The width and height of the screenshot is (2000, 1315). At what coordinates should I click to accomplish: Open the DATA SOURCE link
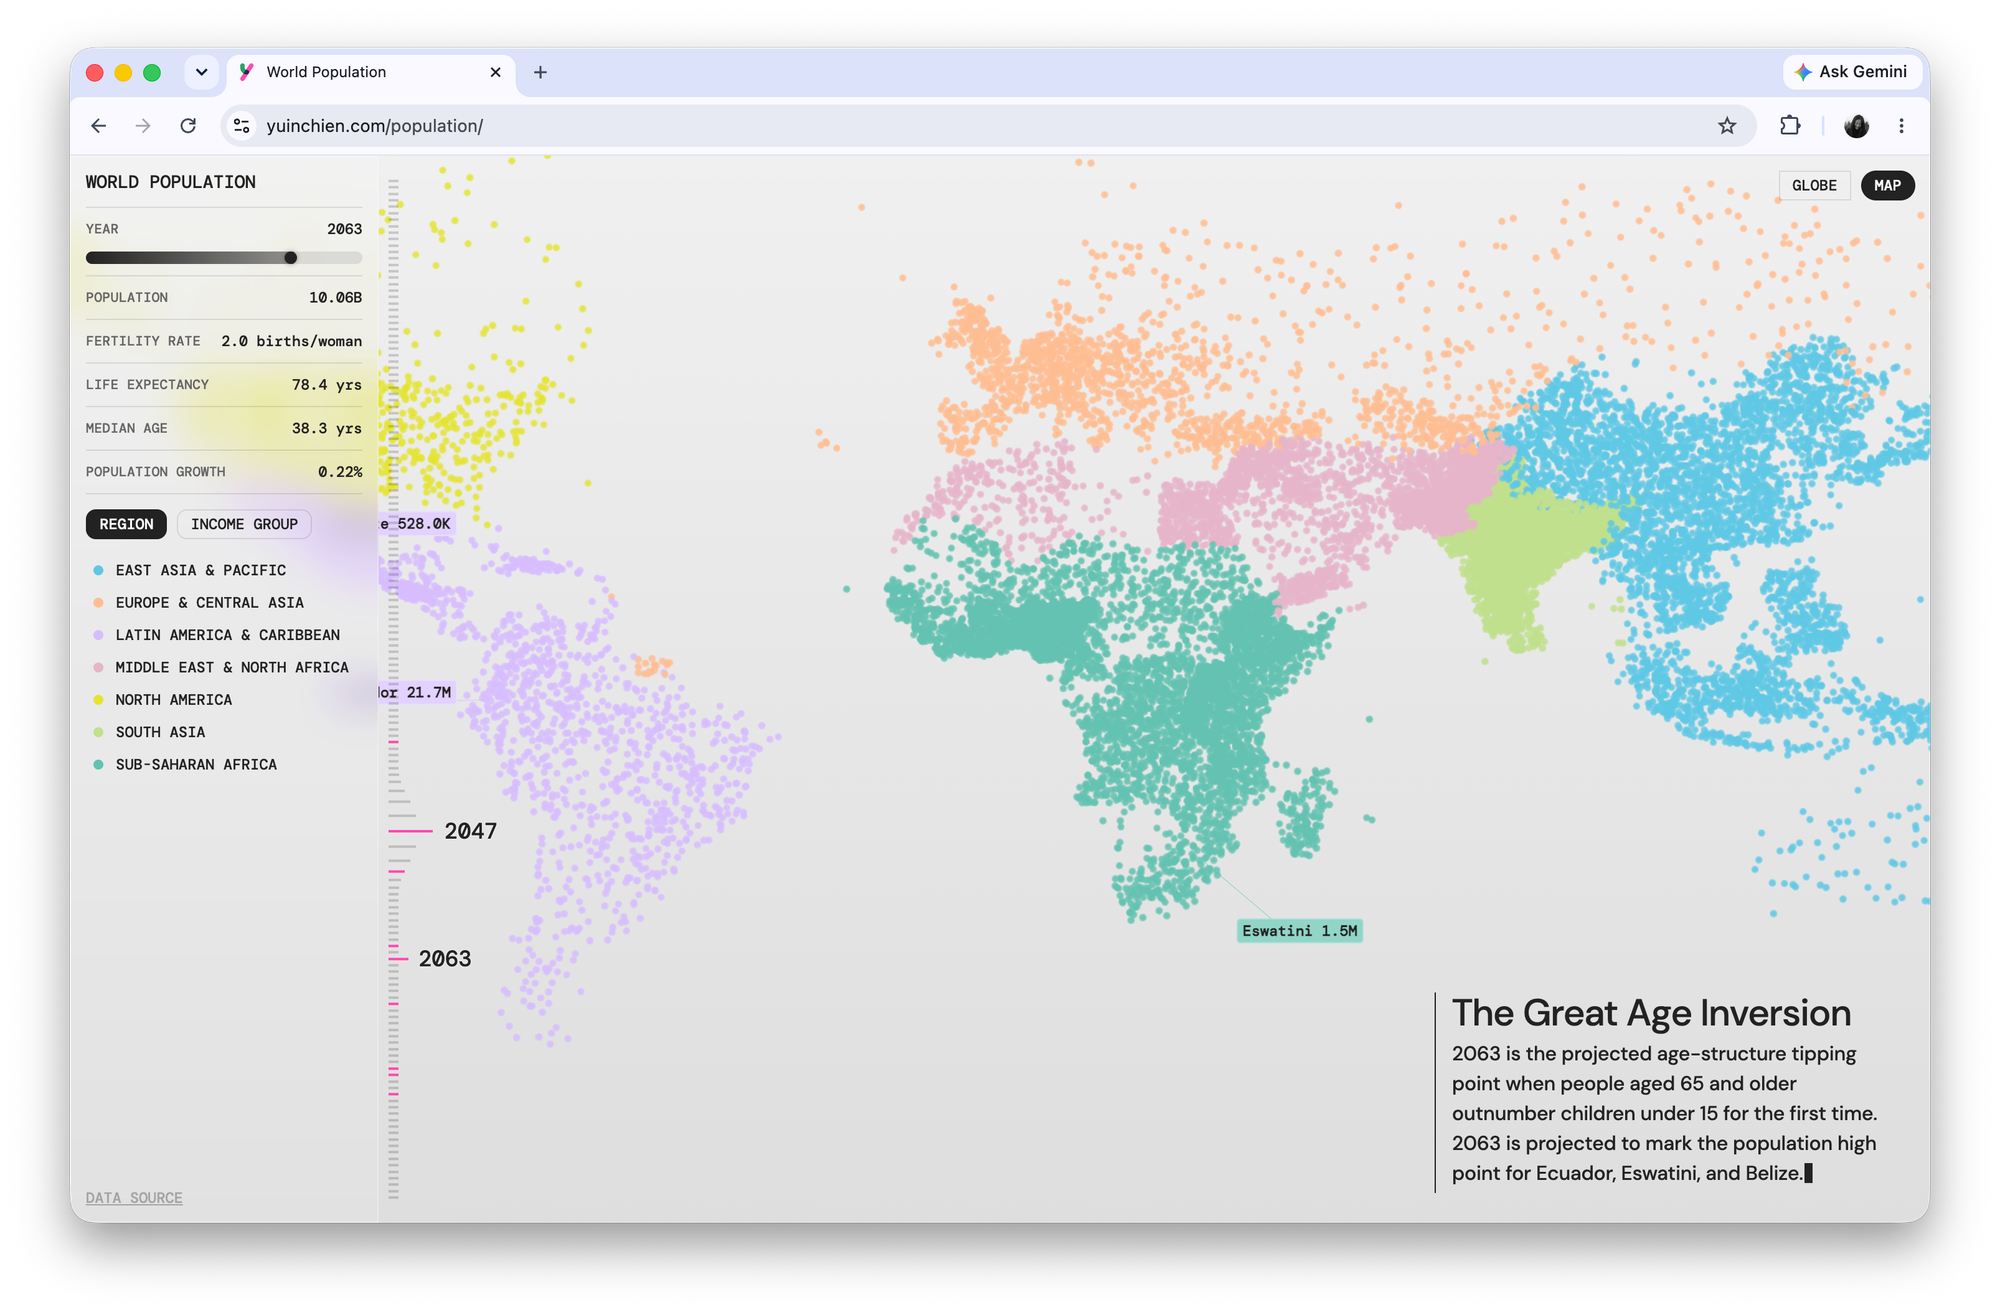[x=134, y=1198]
